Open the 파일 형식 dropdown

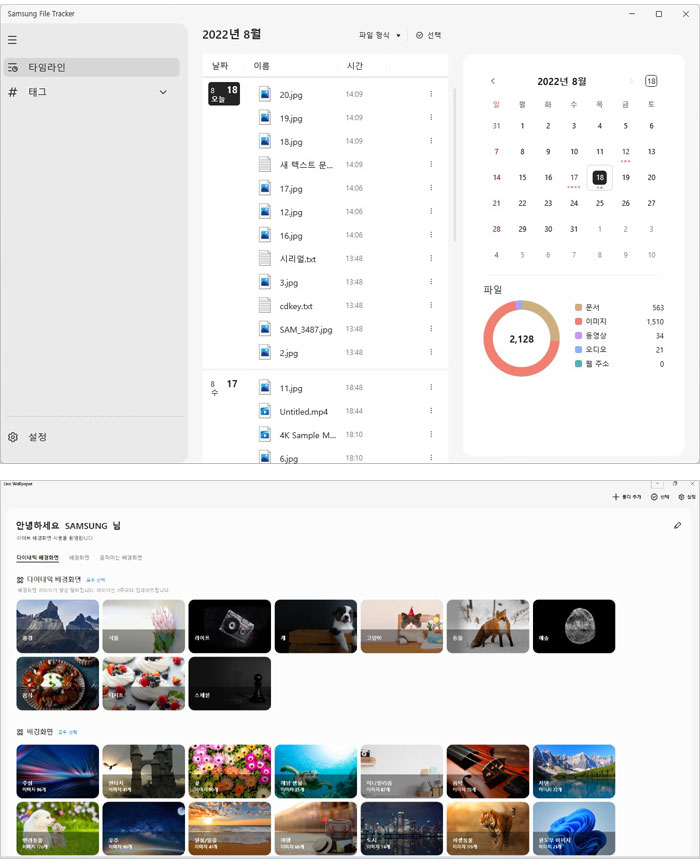[x=380, y=35]
